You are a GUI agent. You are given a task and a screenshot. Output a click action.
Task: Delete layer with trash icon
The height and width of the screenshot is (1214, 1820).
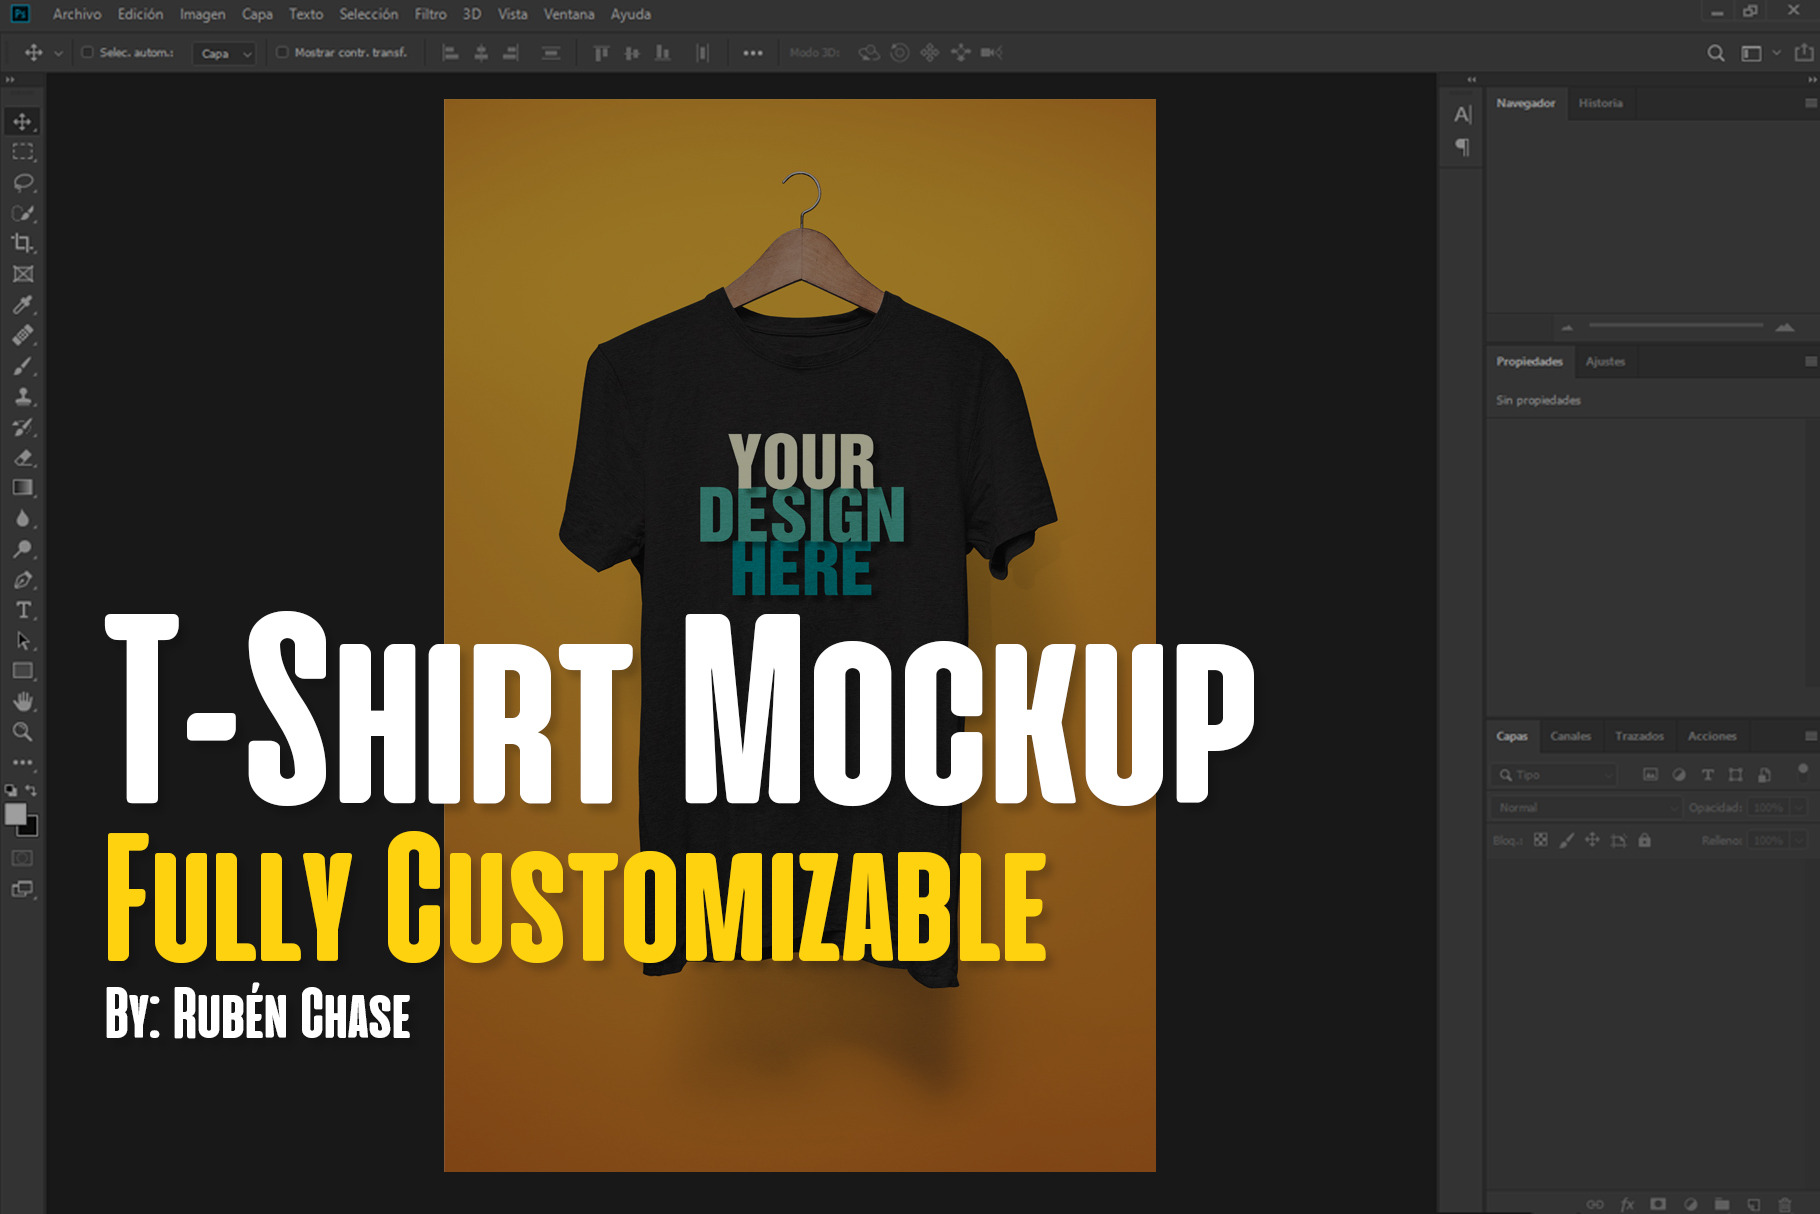pyautogui.click(x=1785, y=1204)
